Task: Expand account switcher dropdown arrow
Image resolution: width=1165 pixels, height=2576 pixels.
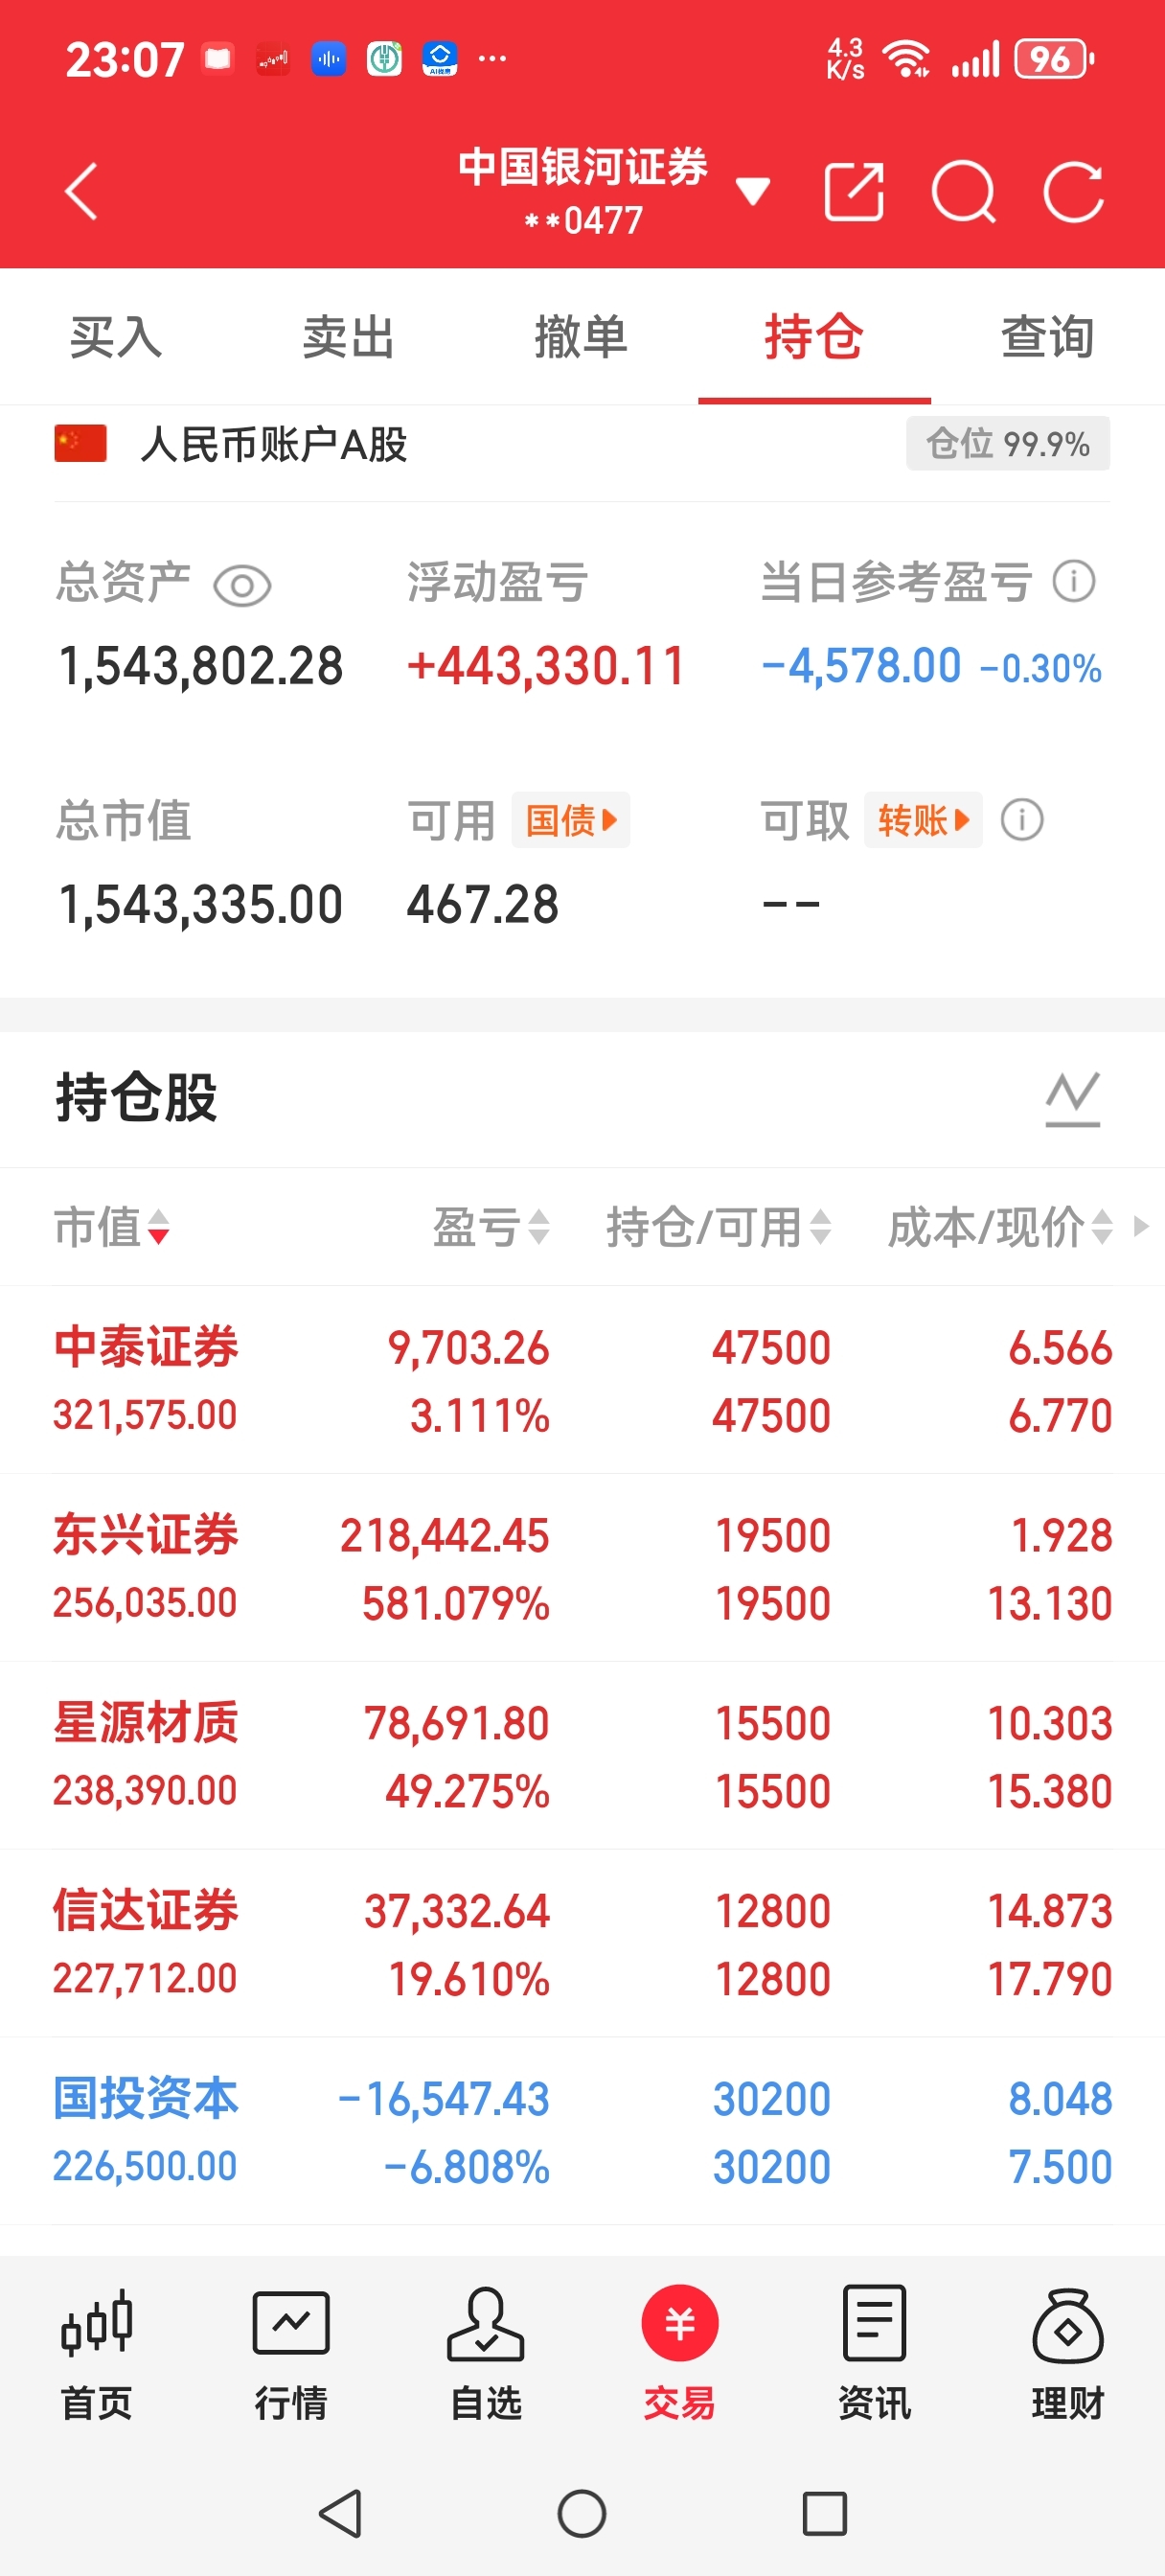Action: point(752,190)
